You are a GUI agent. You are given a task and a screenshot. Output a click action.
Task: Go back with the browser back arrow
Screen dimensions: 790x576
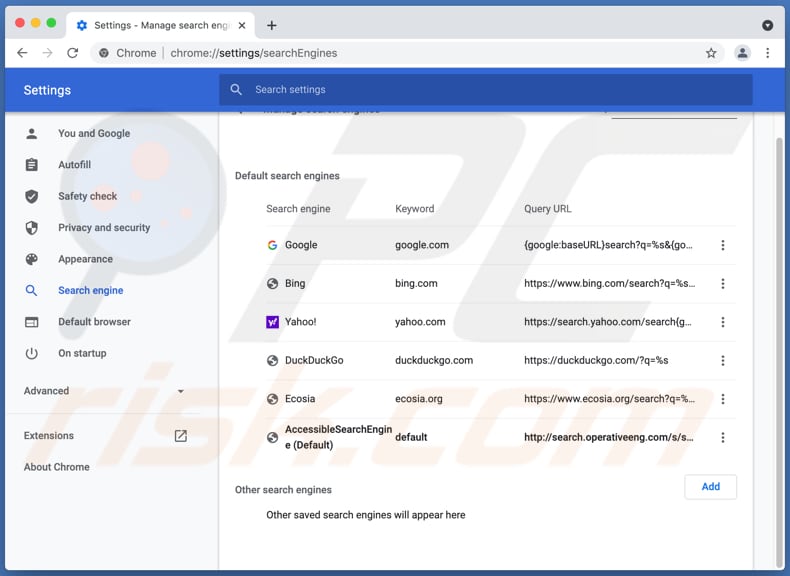22,53
